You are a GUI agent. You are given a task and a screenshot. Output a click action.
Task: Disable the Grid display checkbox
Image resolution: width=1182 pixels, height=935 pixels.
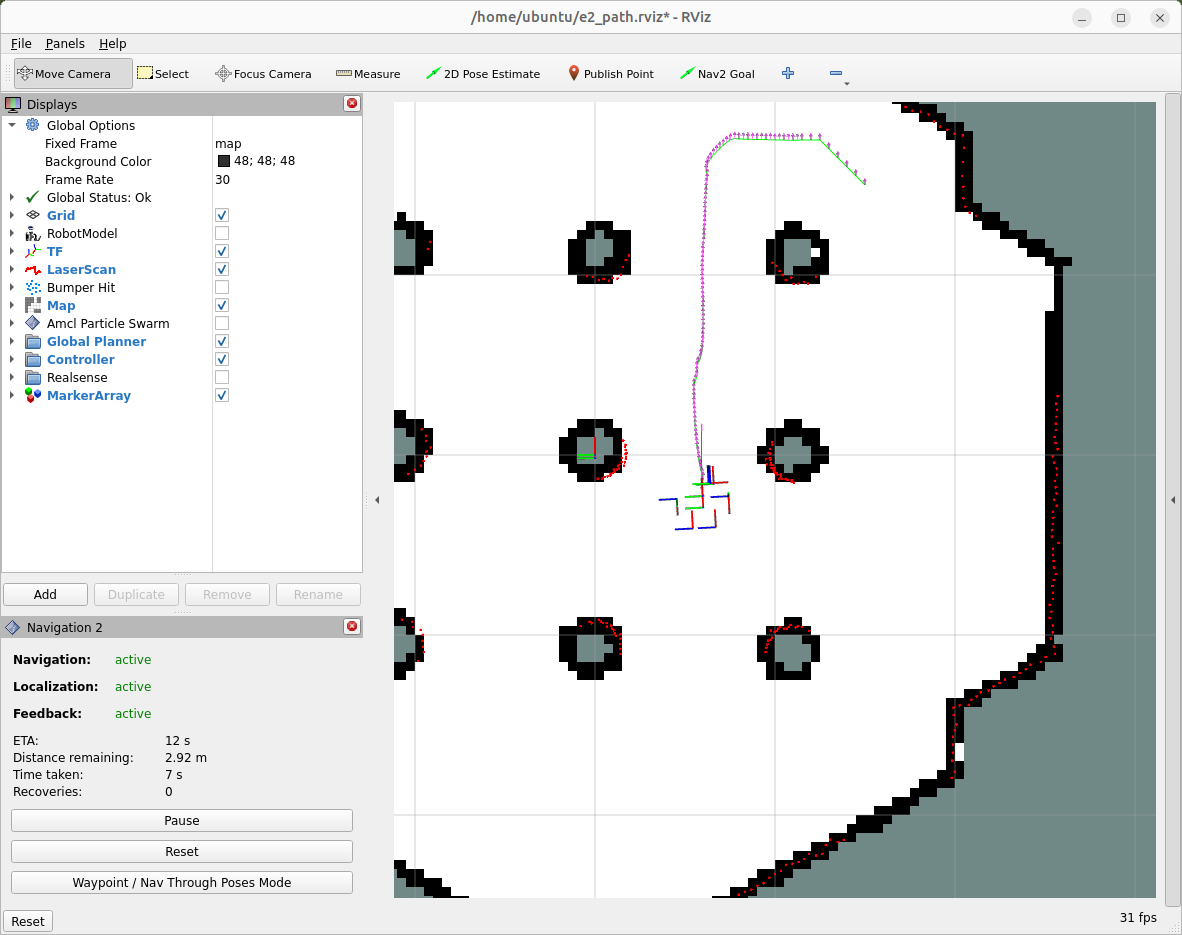[222, 215]
